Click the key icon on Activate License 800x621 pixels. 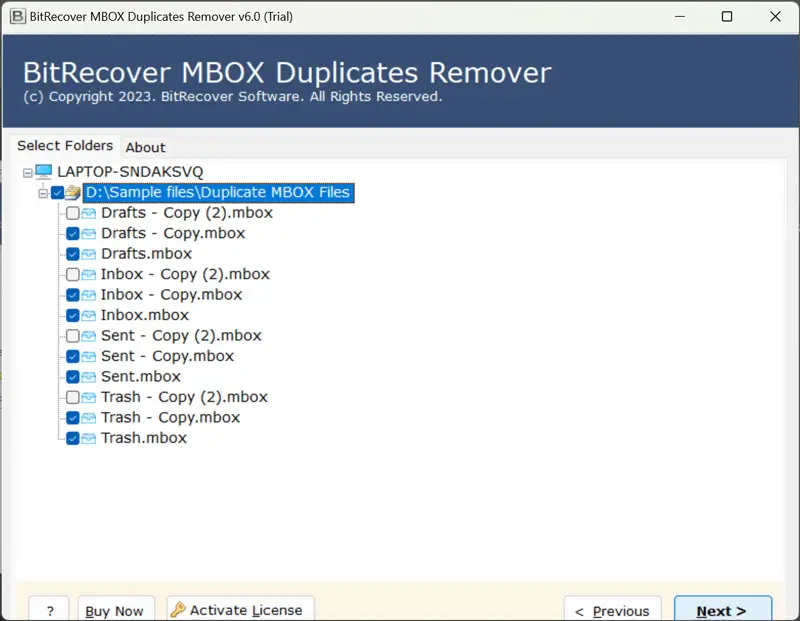178,610
